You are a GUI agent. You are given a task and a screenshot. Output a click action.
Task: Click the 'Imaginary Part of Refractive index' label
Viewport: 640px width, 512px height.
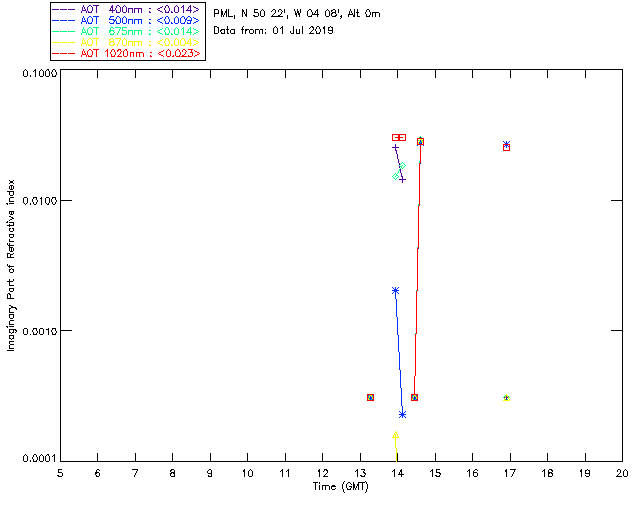[x=11, y=265]
